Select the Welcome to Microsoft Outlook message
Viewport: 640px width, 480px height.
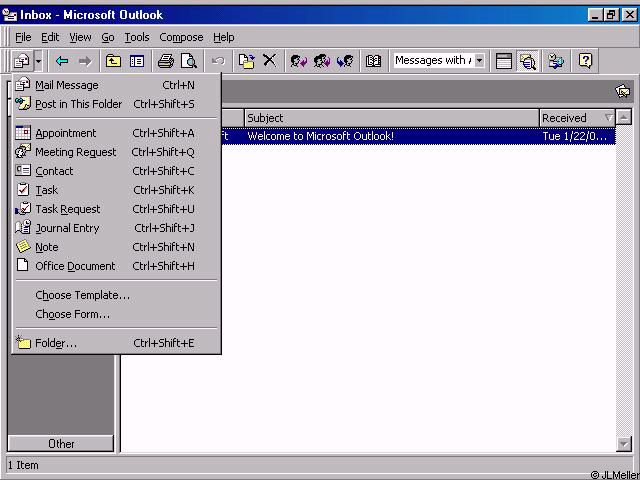pyautogui.click(x=418, y=136)
